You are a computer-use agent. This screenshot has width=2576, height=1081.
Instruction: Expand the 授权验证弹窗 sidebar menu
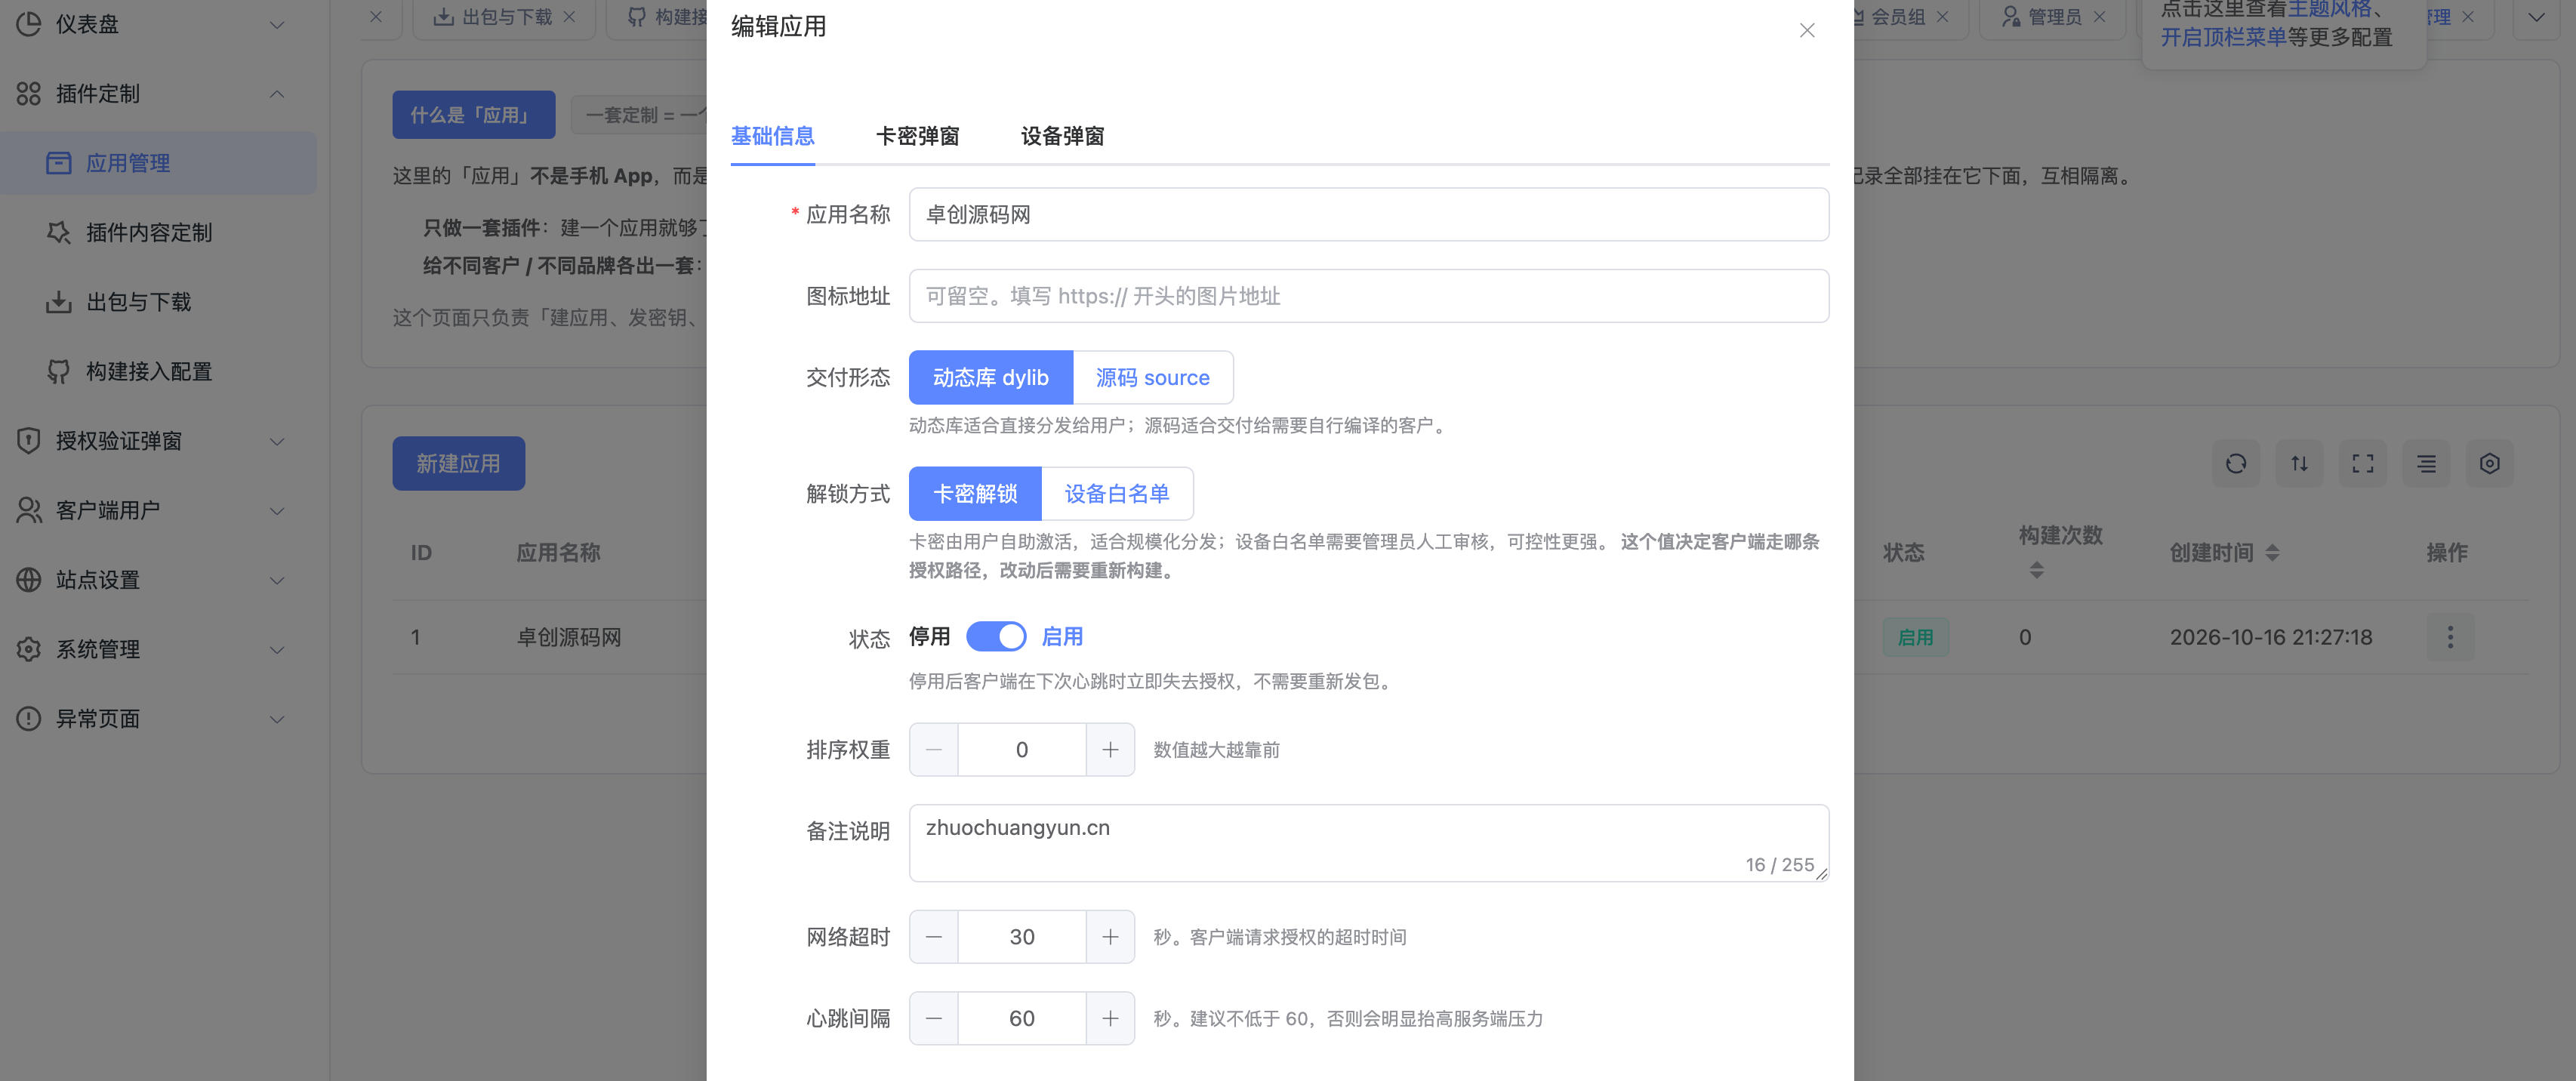(158, 441)
